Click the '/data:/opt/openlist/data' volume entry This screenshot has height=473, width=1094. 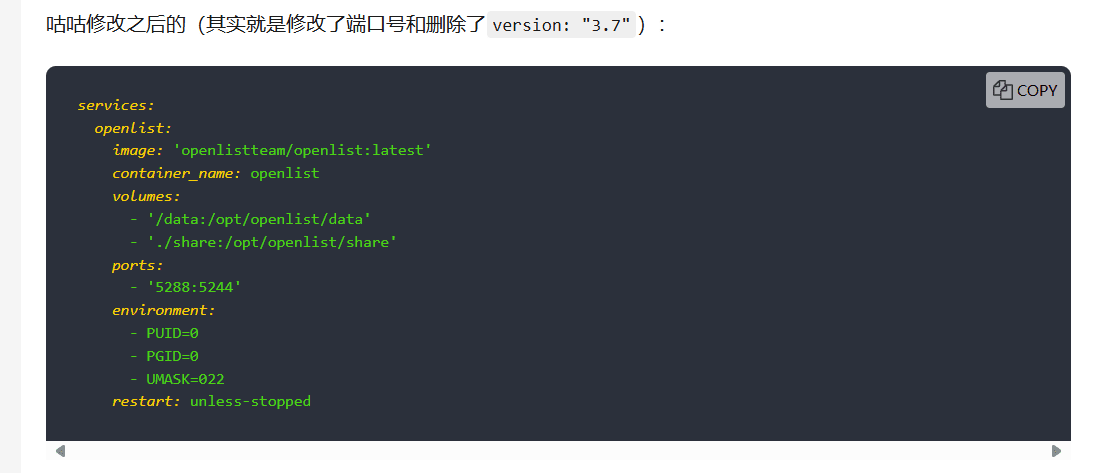point(259,219)
